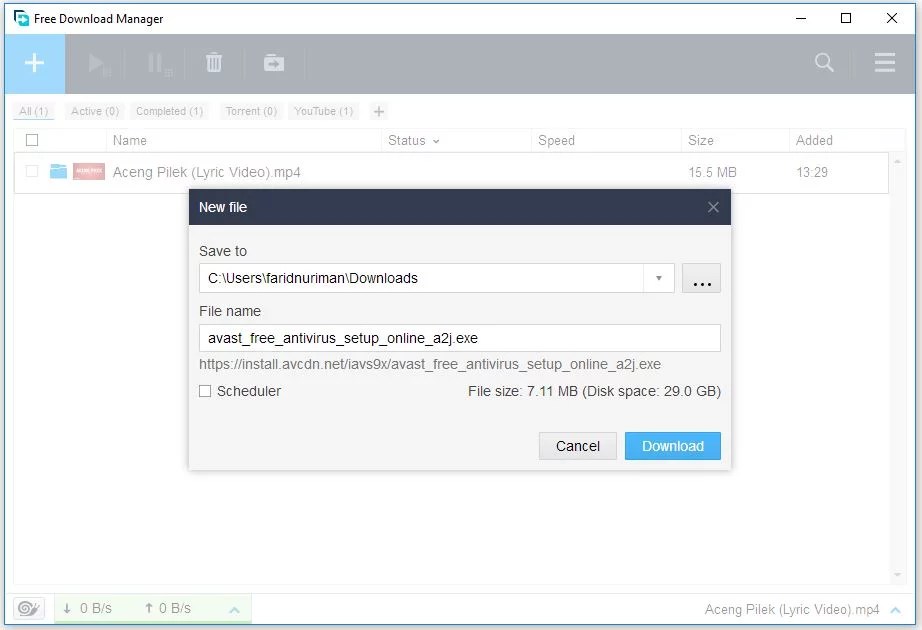Add a new tag filter tab
The width and height of the screenshot is (922, 630).
(379, 111)
